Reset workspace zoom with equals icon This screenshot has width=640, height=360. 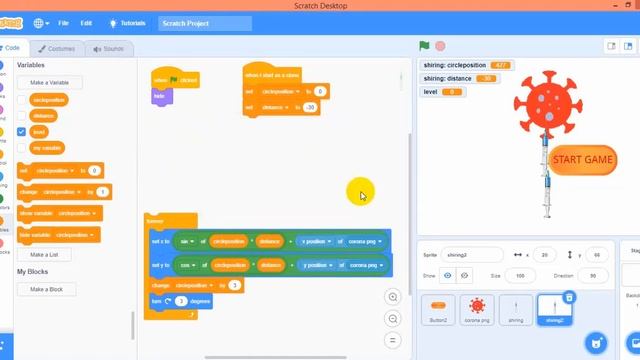(393, 340)
